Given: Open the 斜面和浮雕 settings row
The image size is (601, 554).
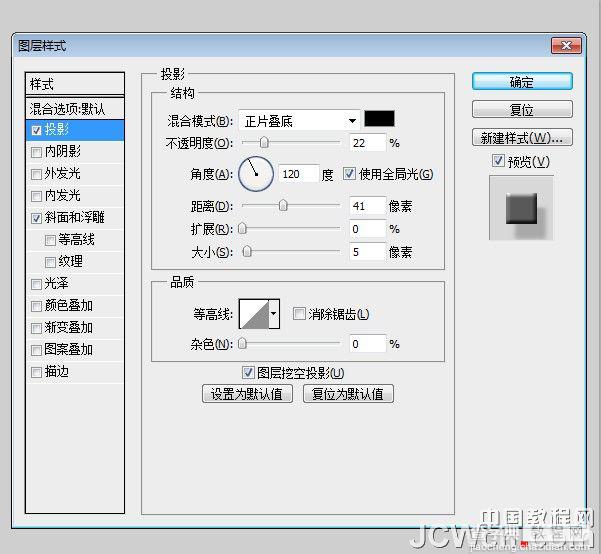Looking at the screenshot, I should [75, 218].
